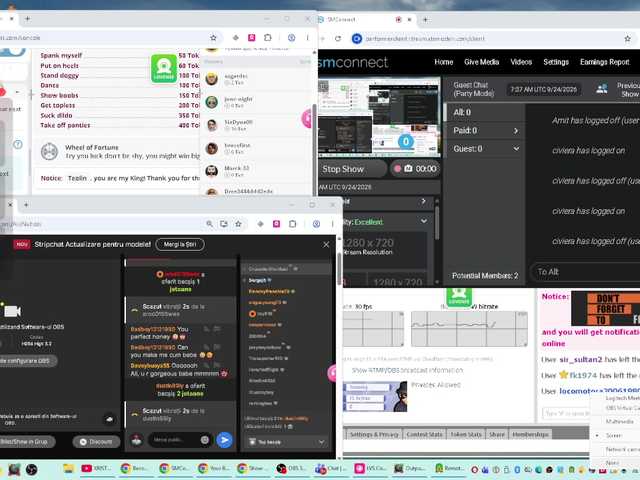The width and height of the screenshot is (640, 480).
Task: Open the OBS taskbar button
Action: (289, 469)
